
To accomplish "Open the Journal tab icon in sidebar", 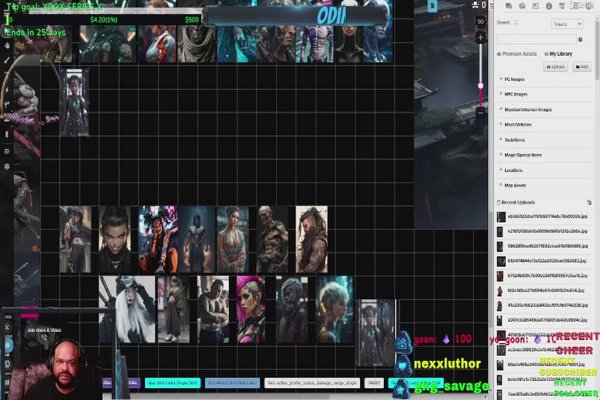I will point(536,6).
